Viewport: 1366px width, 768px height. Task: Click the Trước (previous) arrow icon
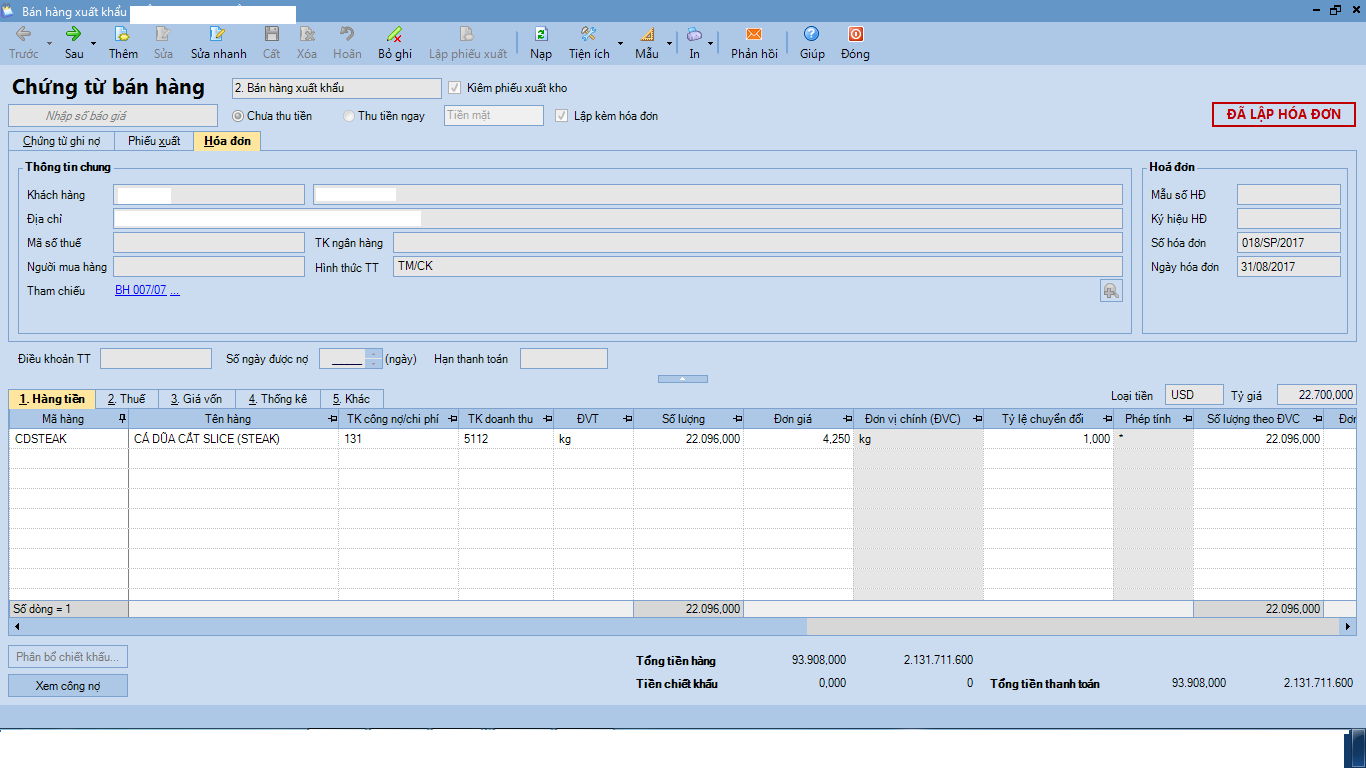pos(23,34)
